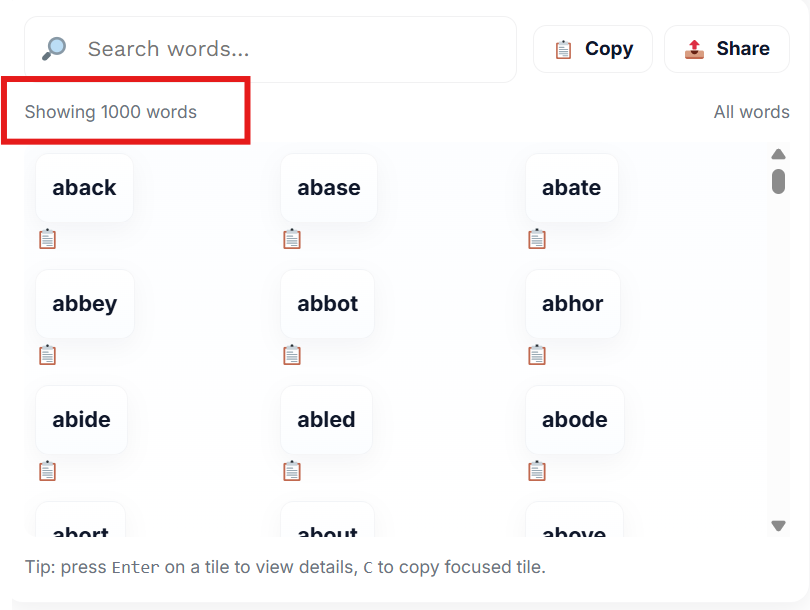Copy the word 'abase' via its clipboard icon

tap(292, 239)
